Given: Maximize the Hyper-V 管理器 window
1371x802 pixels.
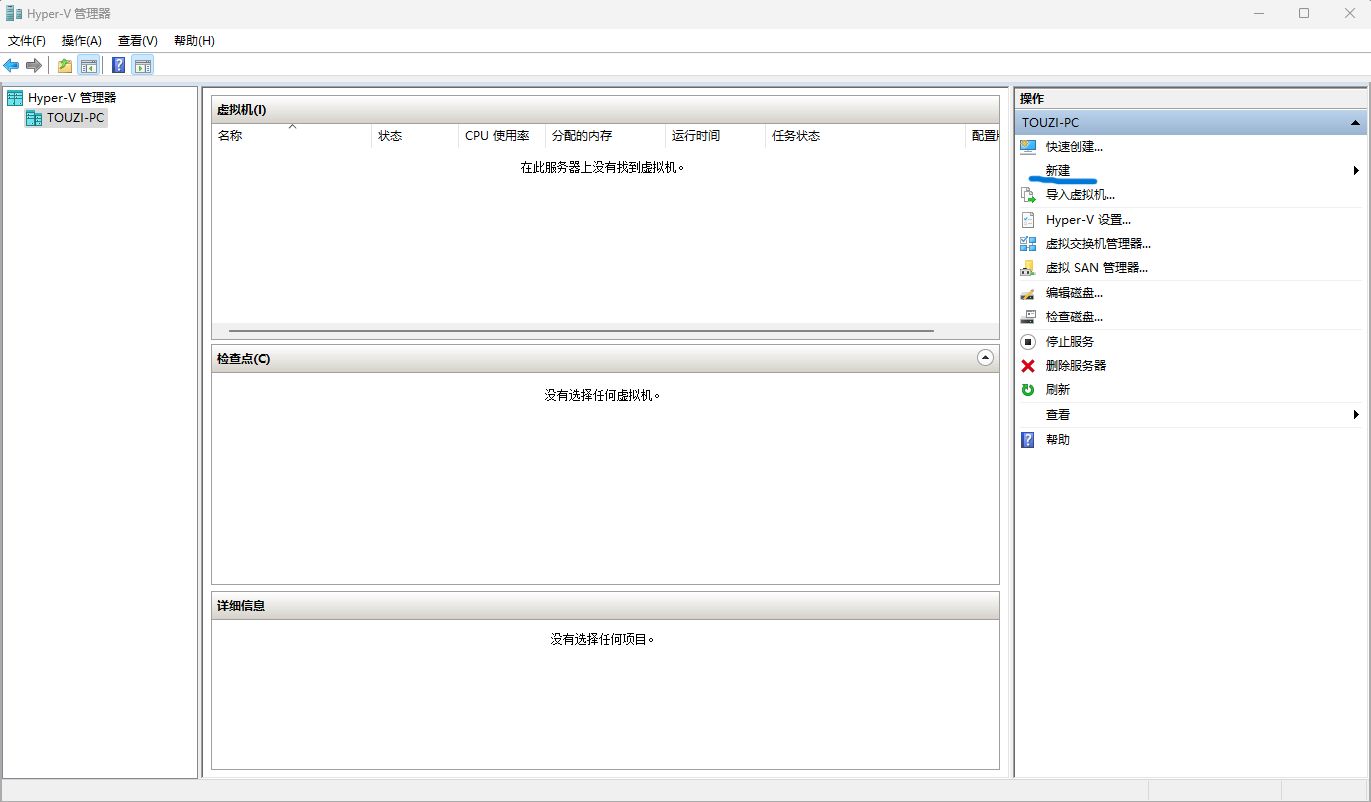Looking at the screenshot, I should click(1304, 13).
